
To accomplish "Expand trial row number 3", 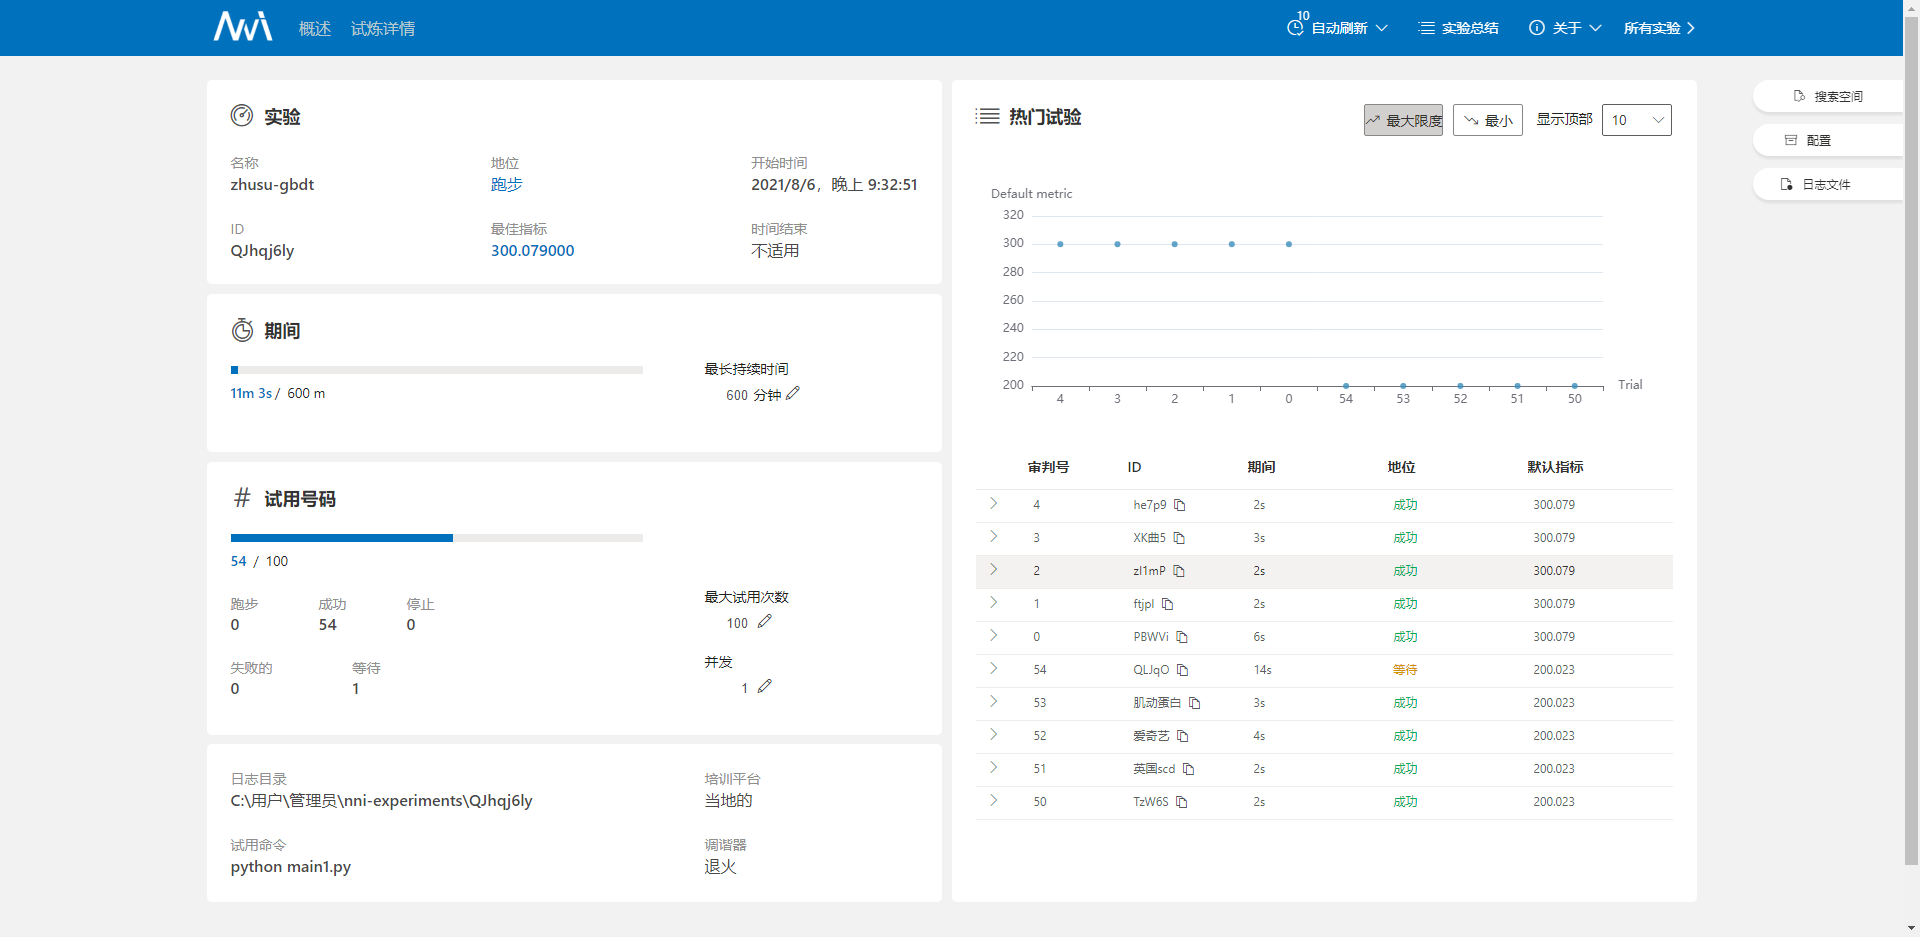I will pyautogui.click(x=993, y=537).
